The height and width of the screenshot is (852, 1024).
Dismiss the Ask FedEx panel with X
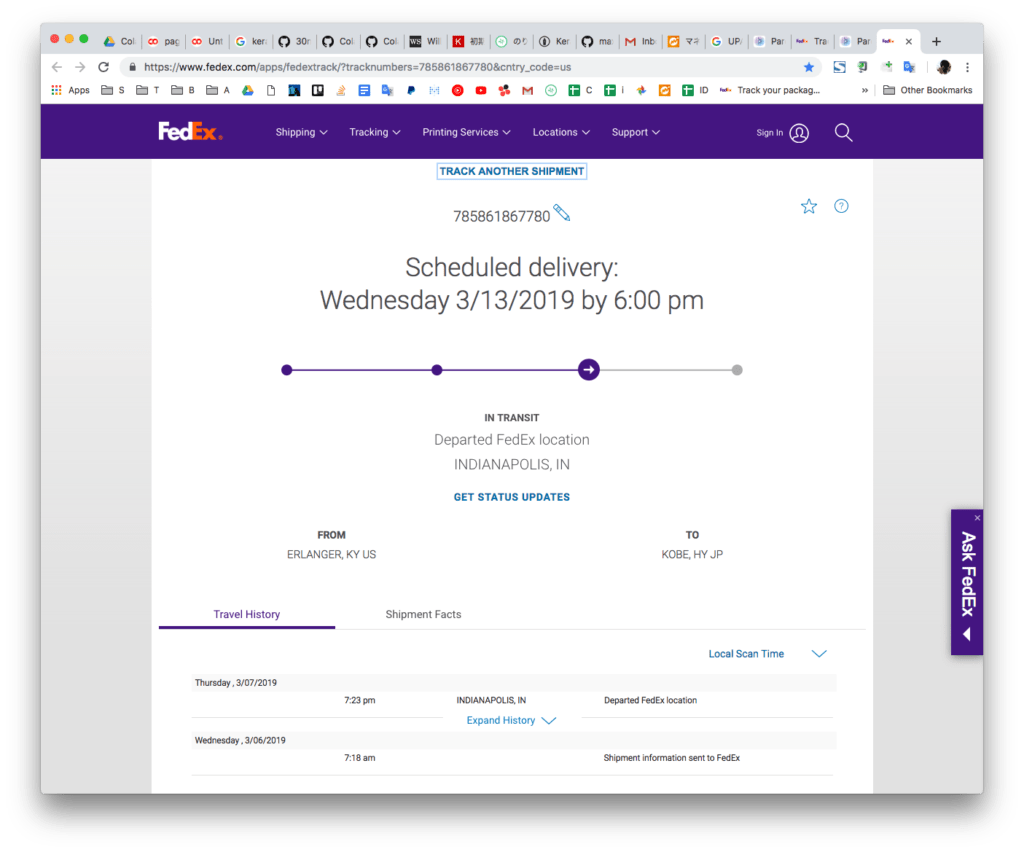point(977,518)
